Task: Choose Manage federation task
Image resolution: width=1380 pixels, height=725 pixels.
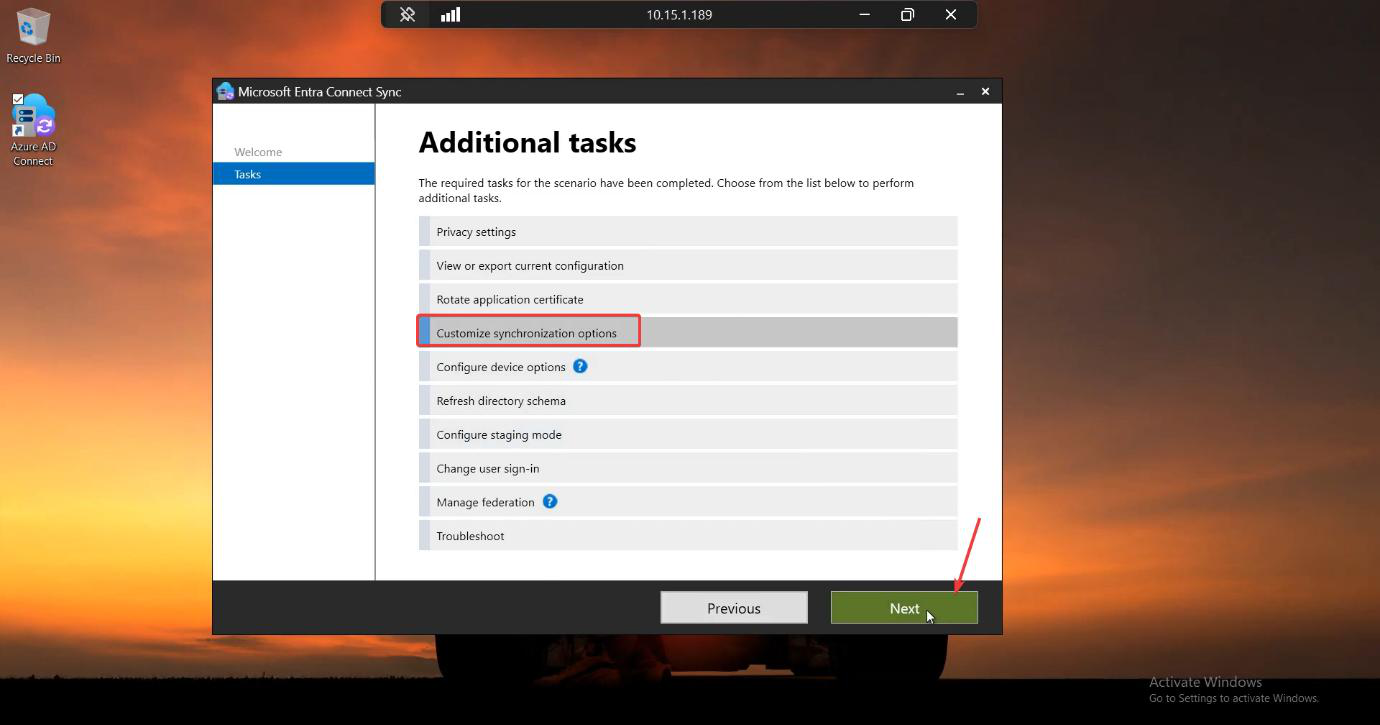Action: pos(688,502)
